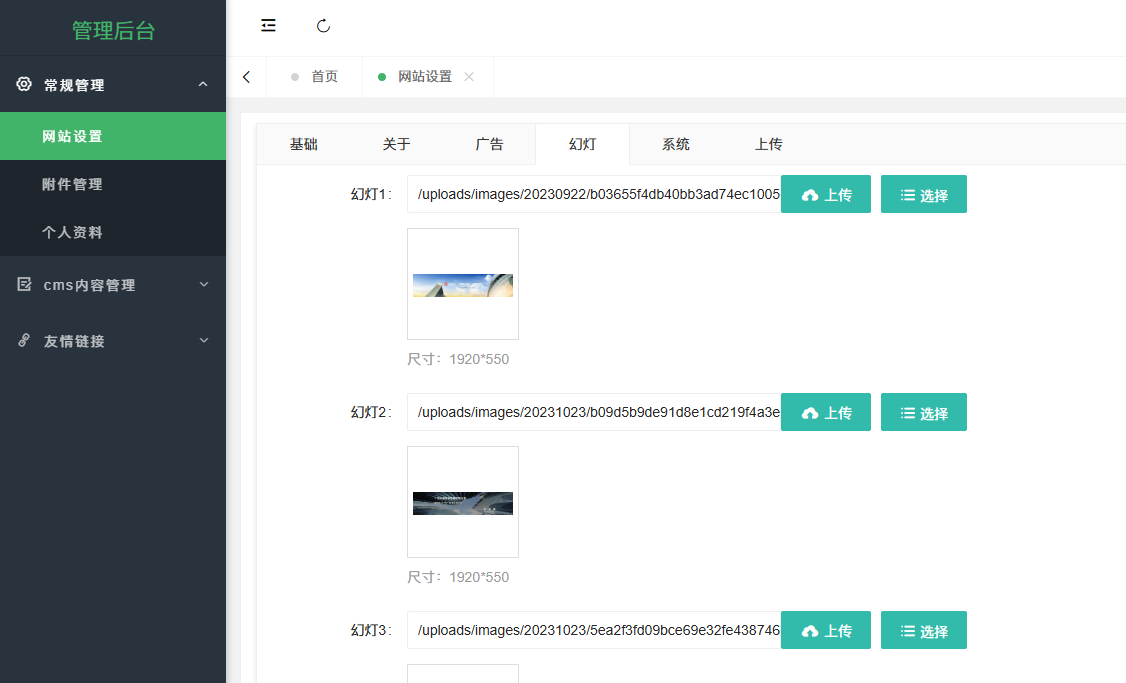Click the 管理后台 logo title
This screenshot has width=1126, height=683.
pos(113,30)
